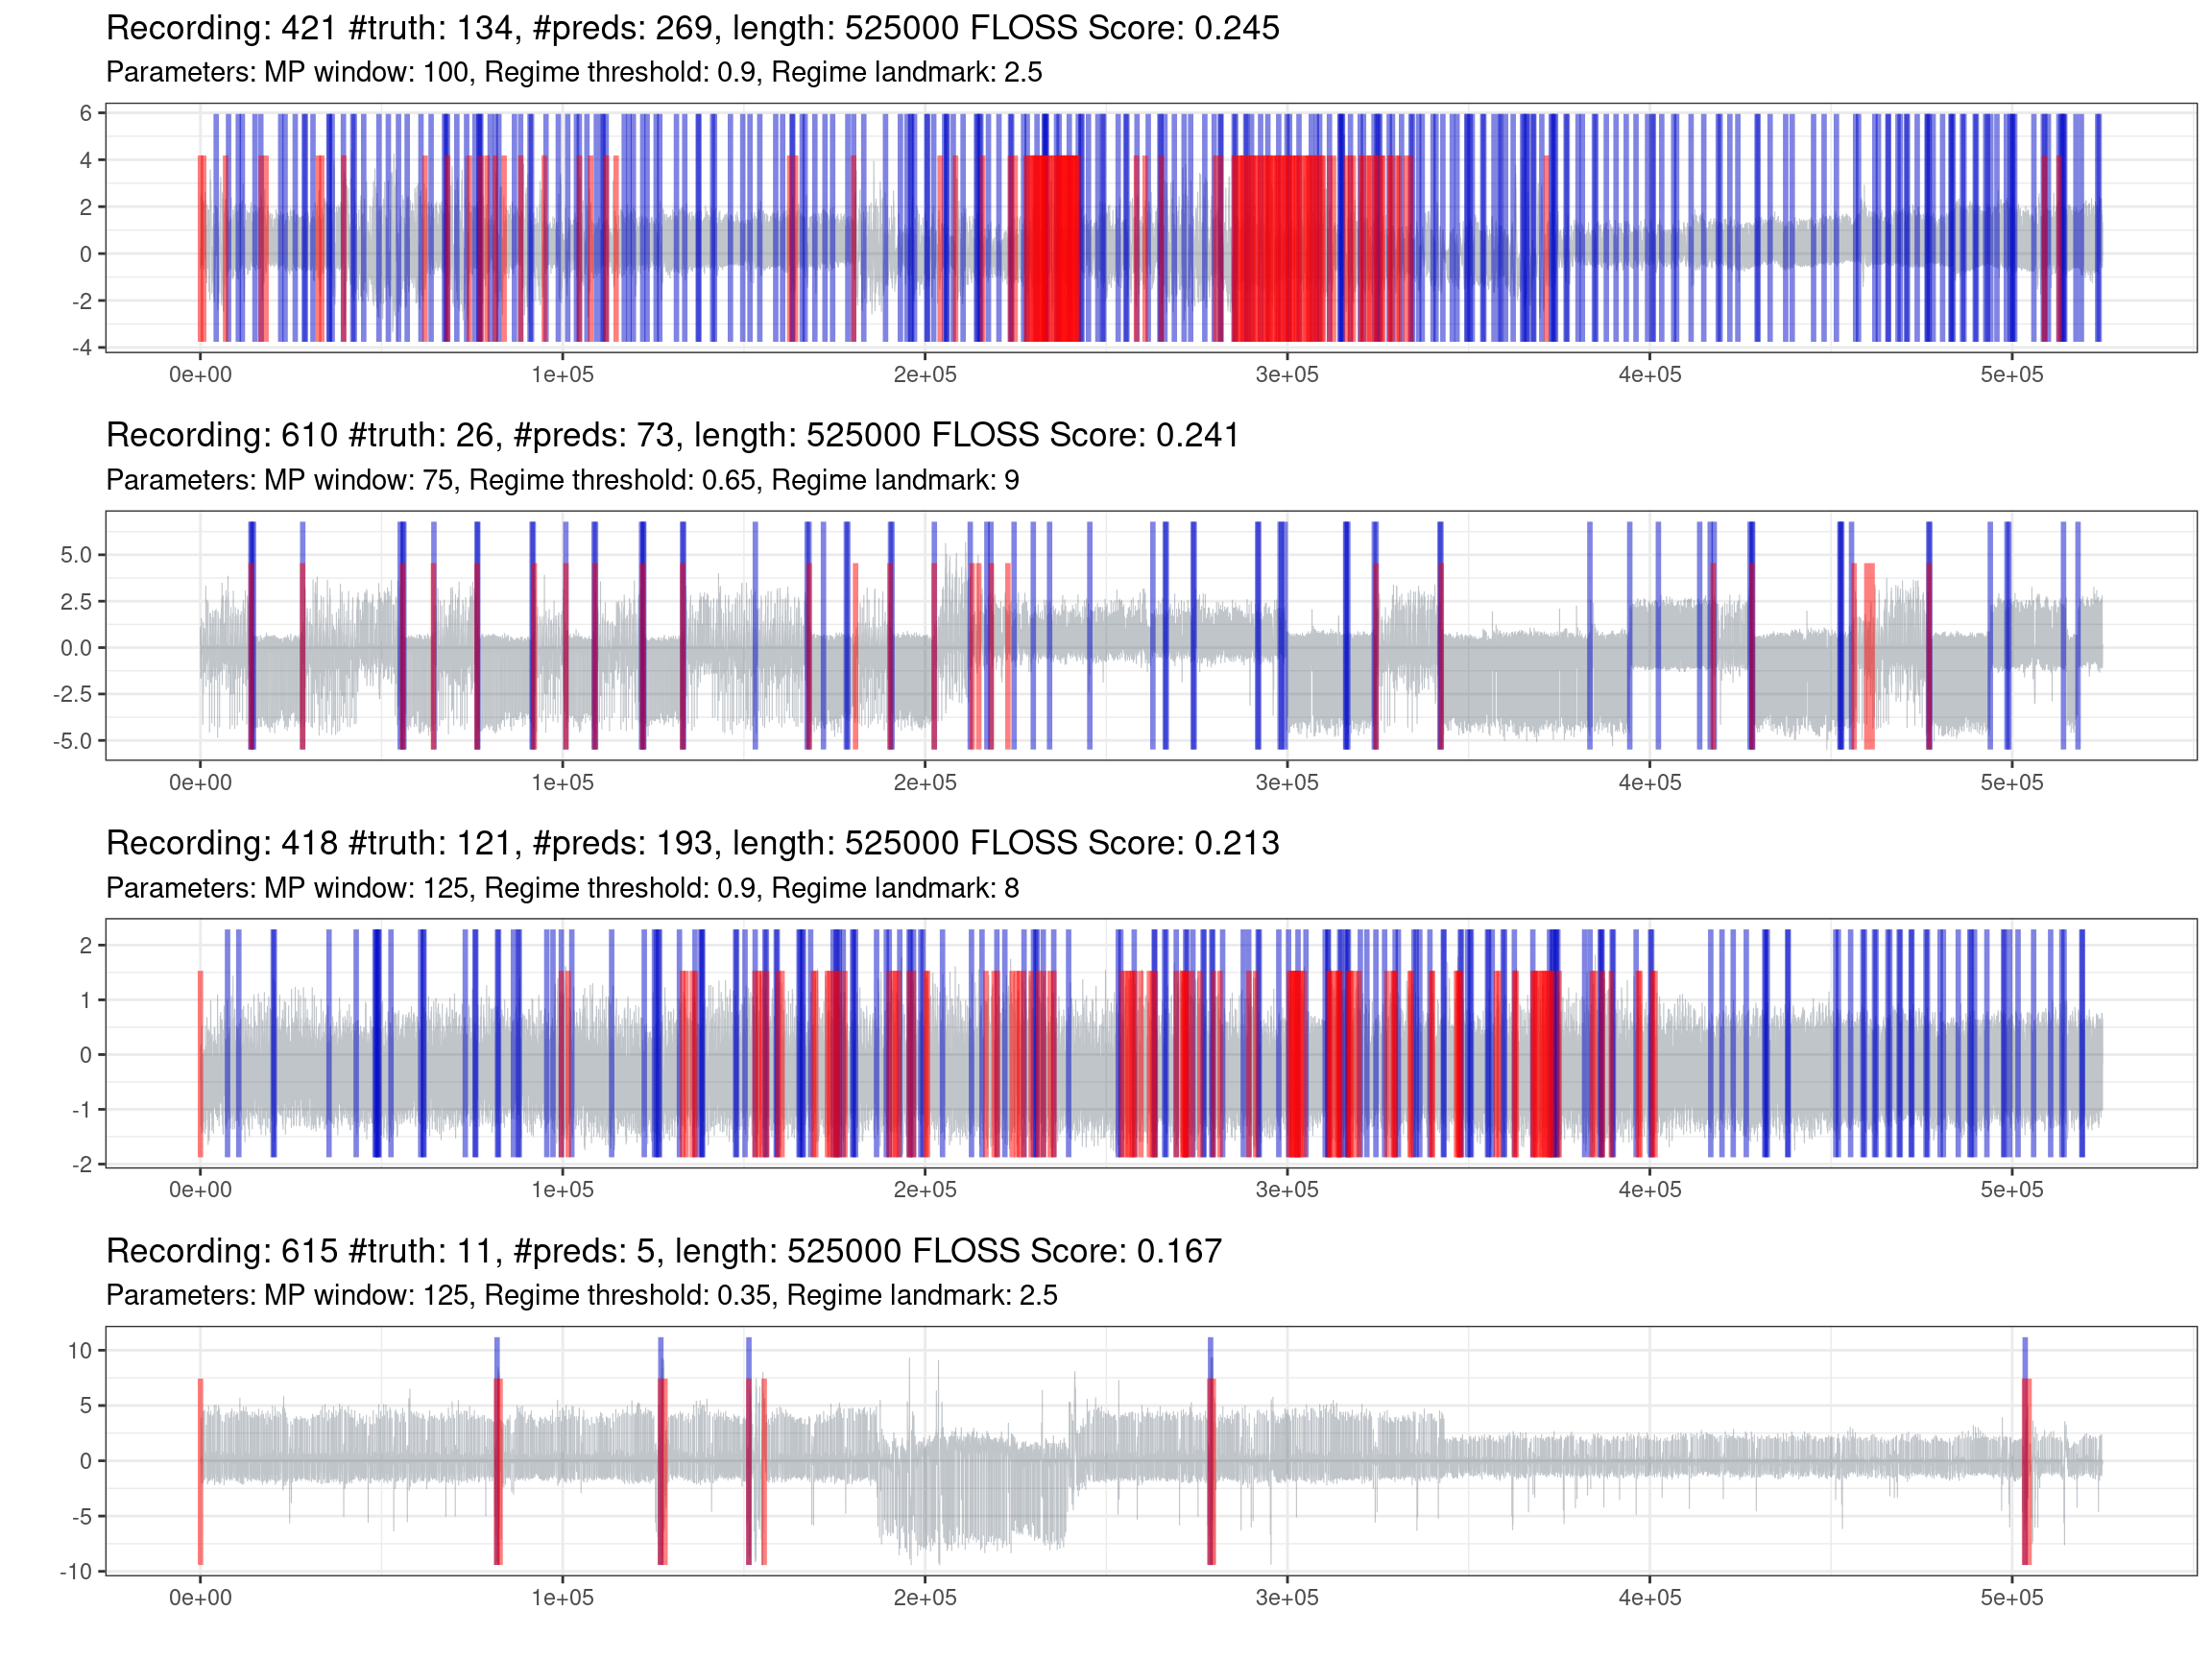Click the y-axis label -2 on Recording 418 plot

pyautogui.click(x=82, y=1164)
